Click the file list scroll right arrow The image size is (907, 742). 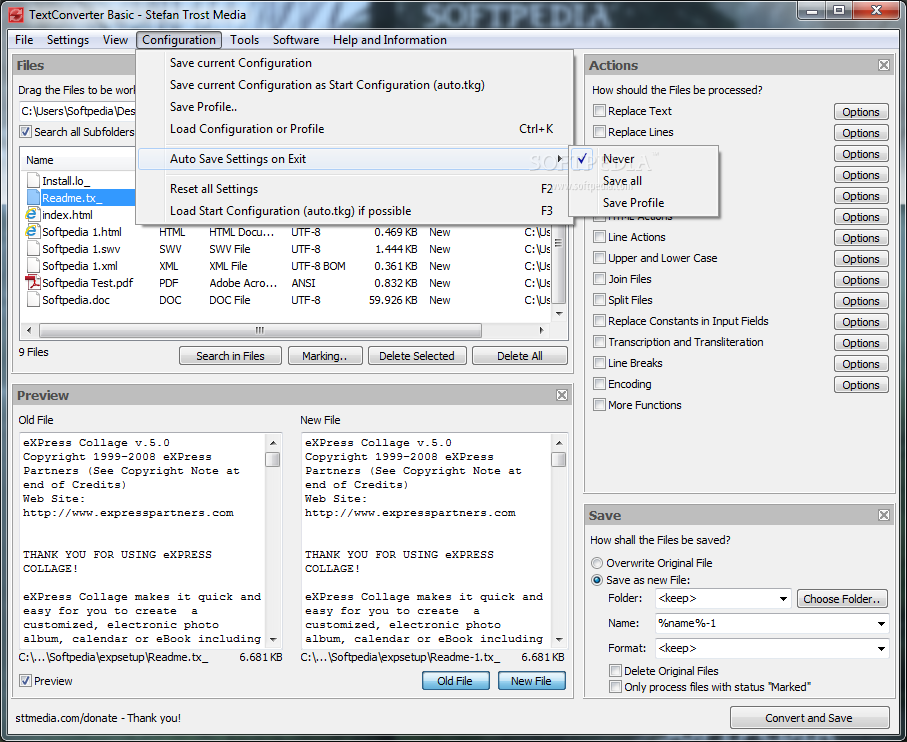click(541, 330)
